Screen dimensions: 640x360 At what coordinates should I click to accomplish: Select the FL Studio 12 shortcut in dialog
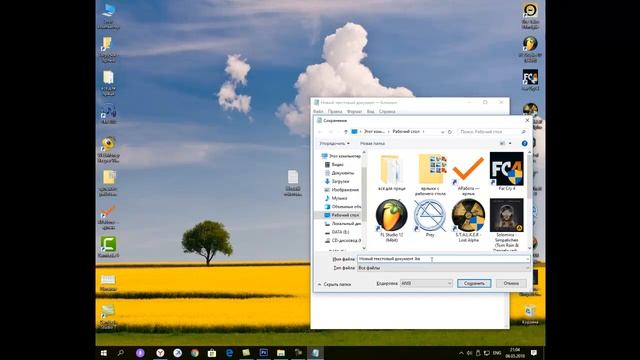tap(391, 220)
